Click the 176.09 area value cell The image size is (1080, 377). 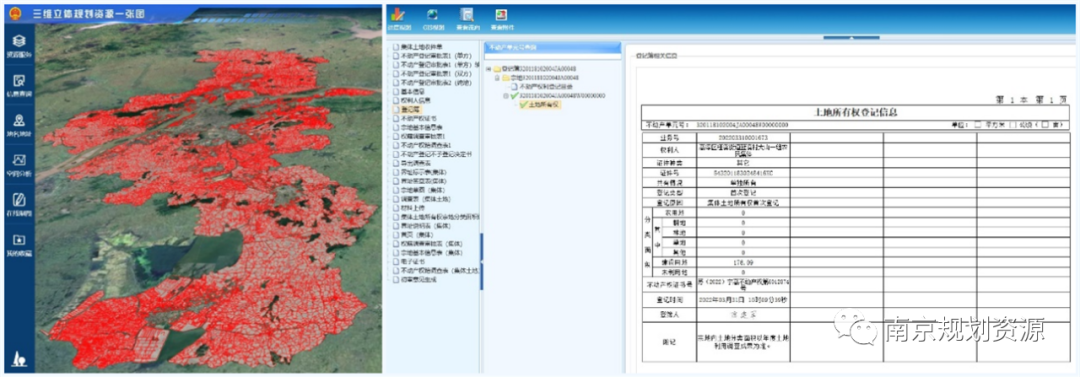(742, 262)
